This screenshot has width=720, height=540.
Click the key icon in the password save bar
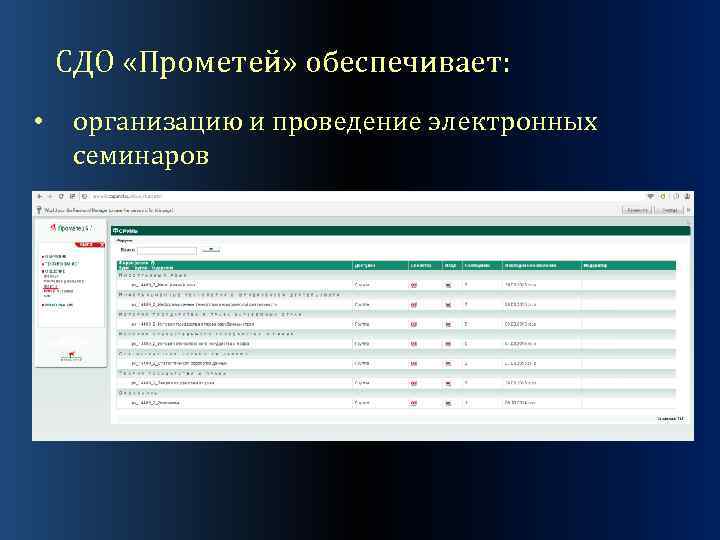(x=39, y=210)
